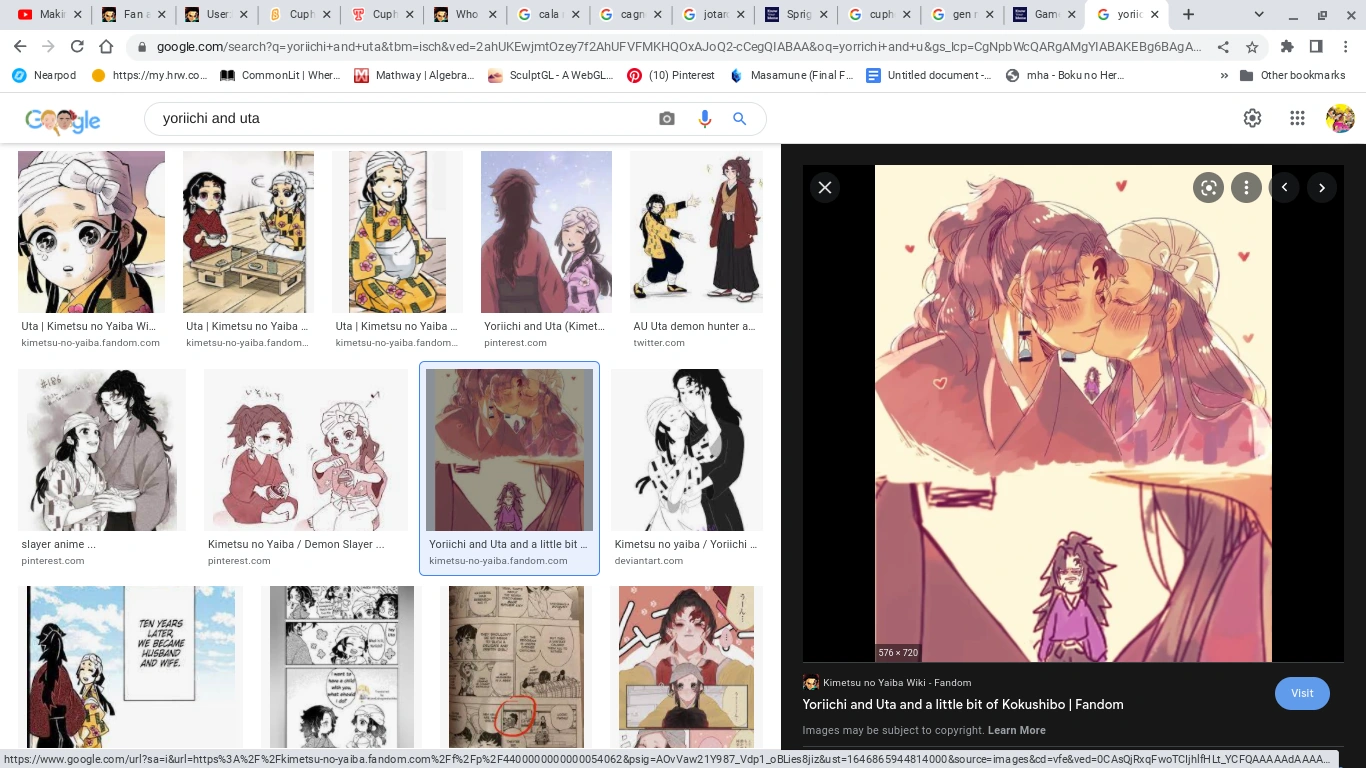Go to the previous image arrow
1366x768 pixels.
tap(1284, 187)
